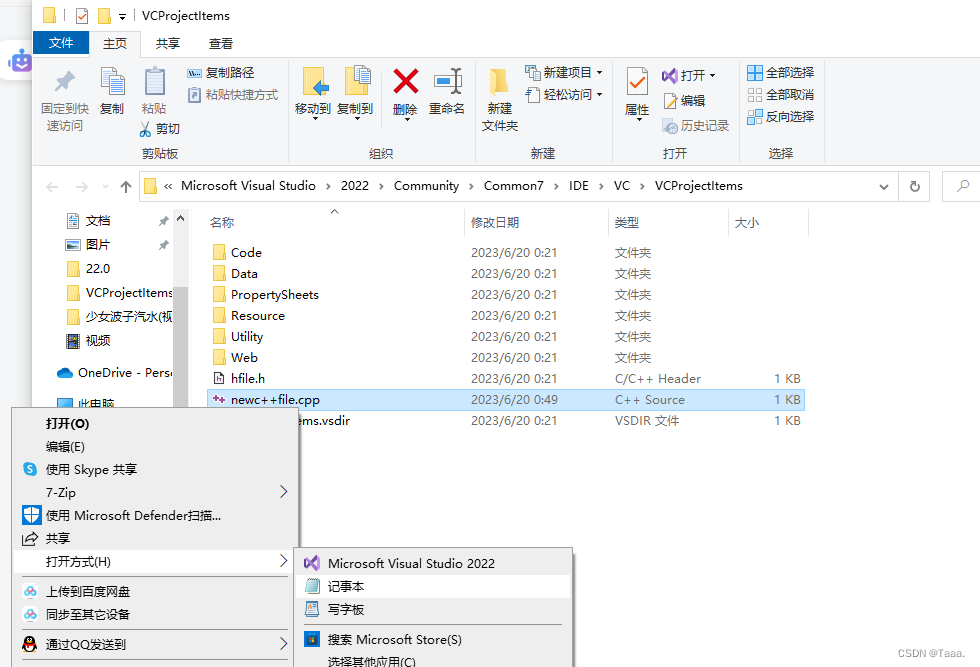The height and width of the screenshot is (667, 980).
Task: Expand the New item (新建项目) dropdown
Action: 599,73
